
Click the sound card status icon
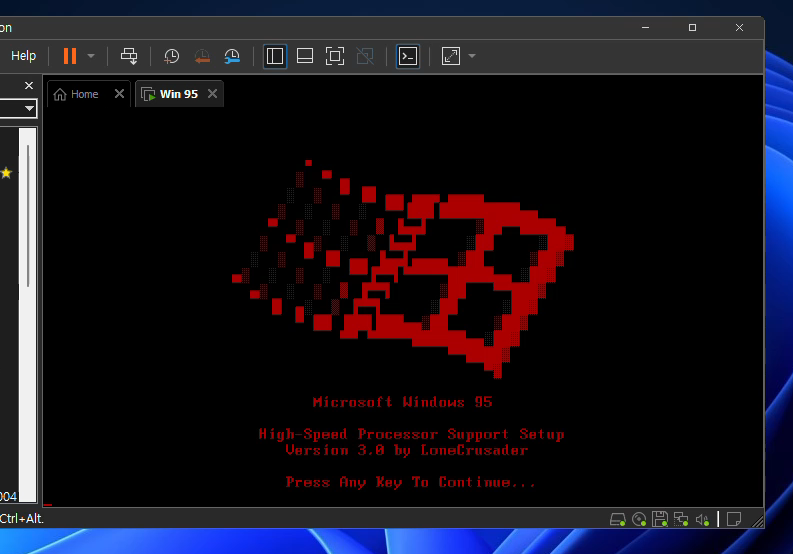click(702, 519)
